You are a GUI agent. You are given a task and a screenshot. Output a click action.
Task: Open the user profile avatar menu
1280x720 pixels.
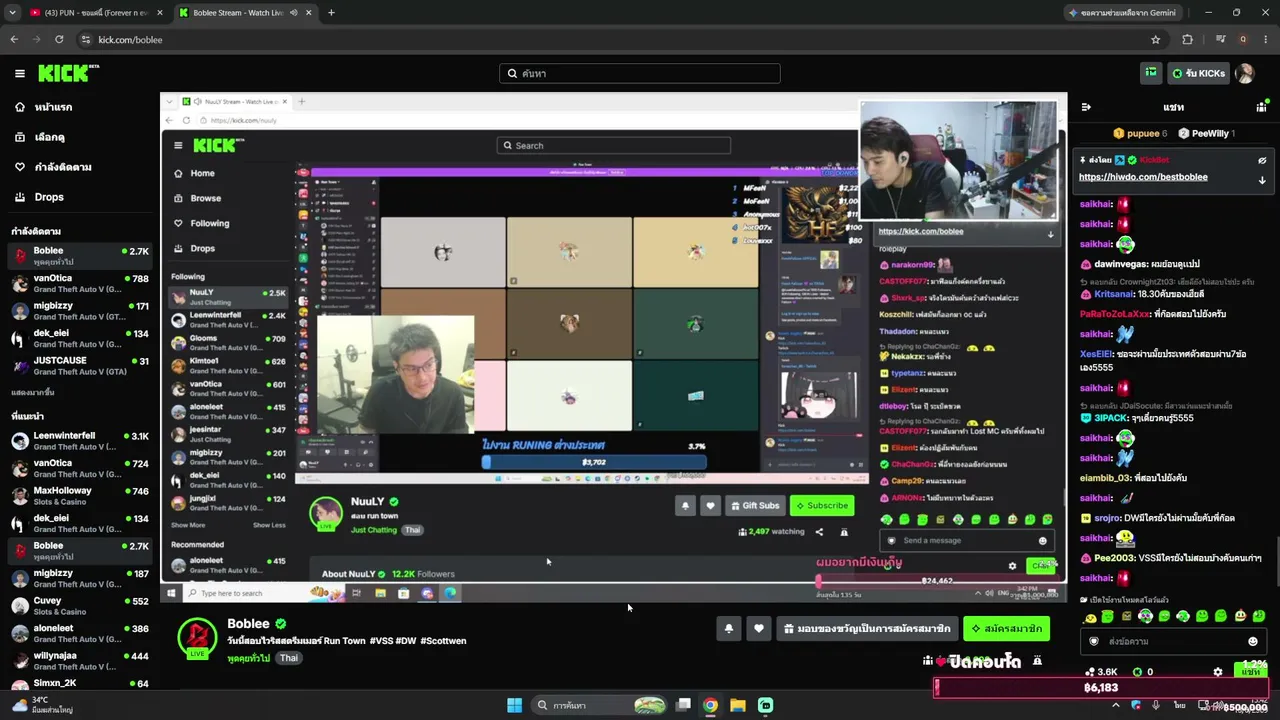[1245, 73]
